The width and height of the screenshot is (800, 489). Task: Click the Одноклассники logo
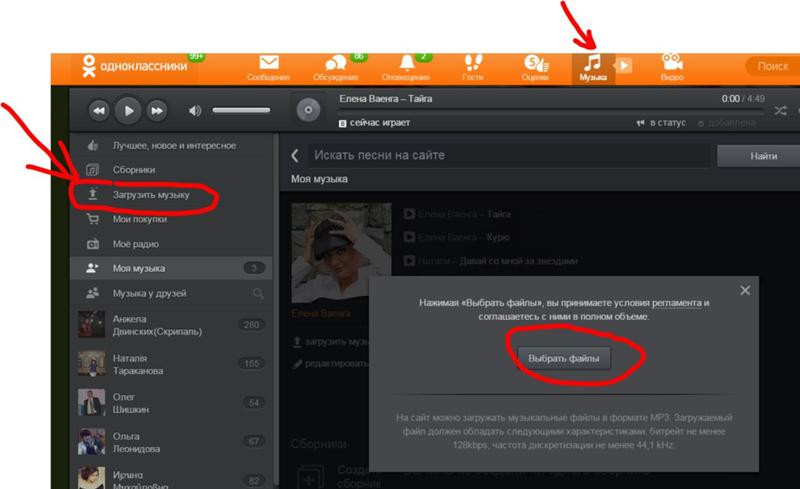tap(135, 66)
